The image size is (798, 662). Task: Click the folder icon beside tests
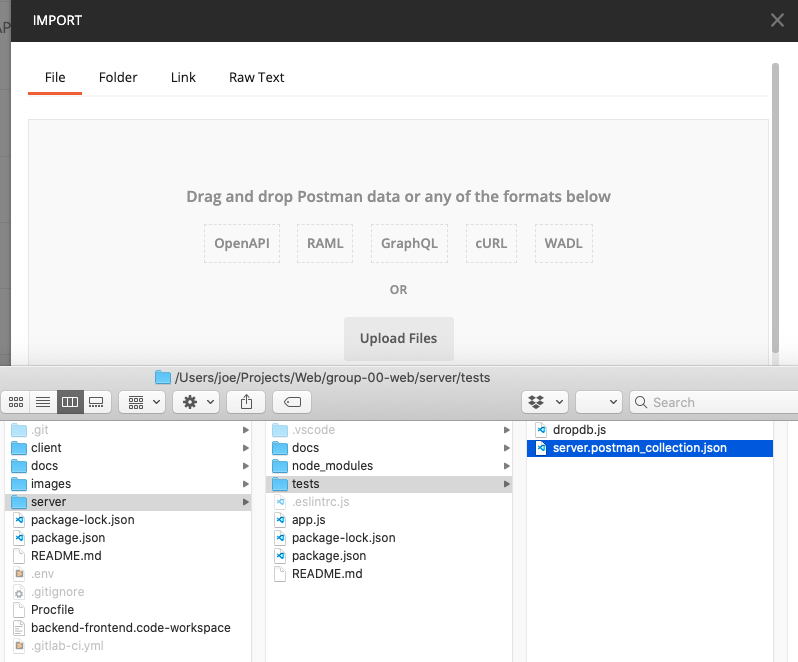point(280,483)
